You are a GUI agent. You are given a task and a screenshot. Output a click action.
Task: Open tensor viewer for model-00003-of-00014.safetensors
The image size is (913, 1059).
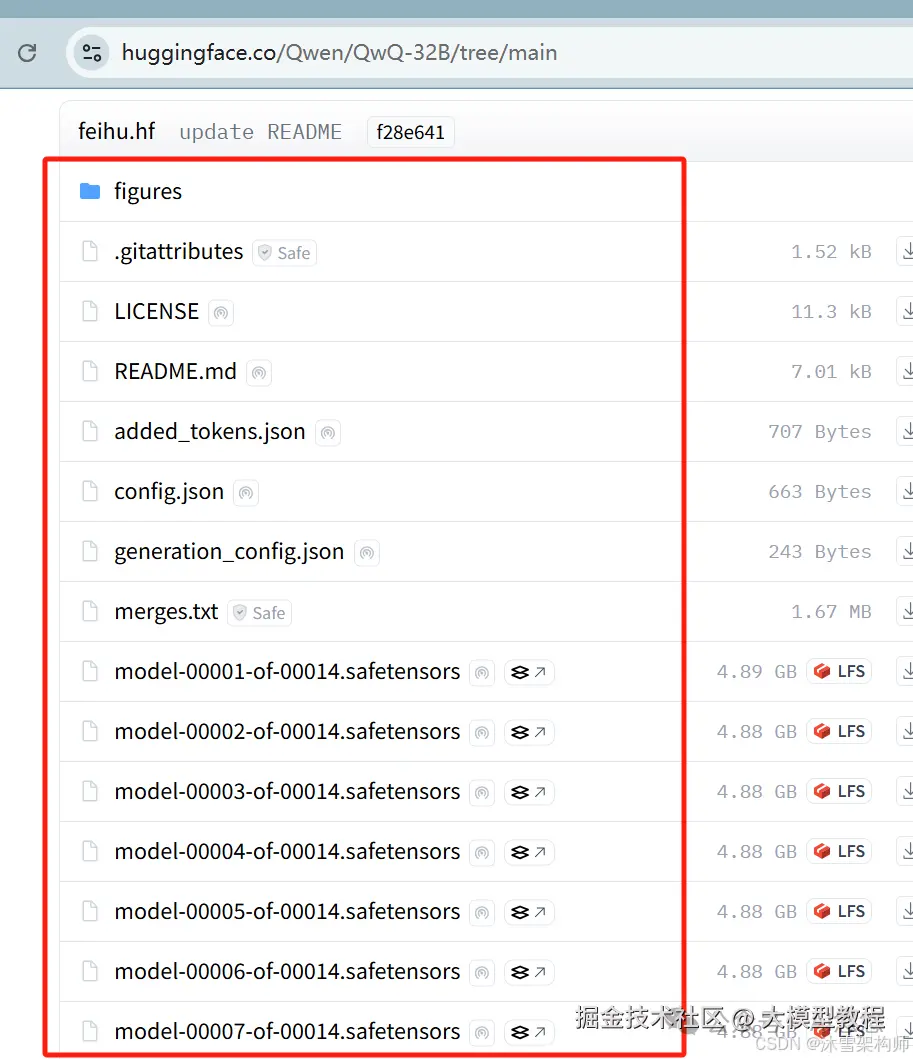click(529, 792)
